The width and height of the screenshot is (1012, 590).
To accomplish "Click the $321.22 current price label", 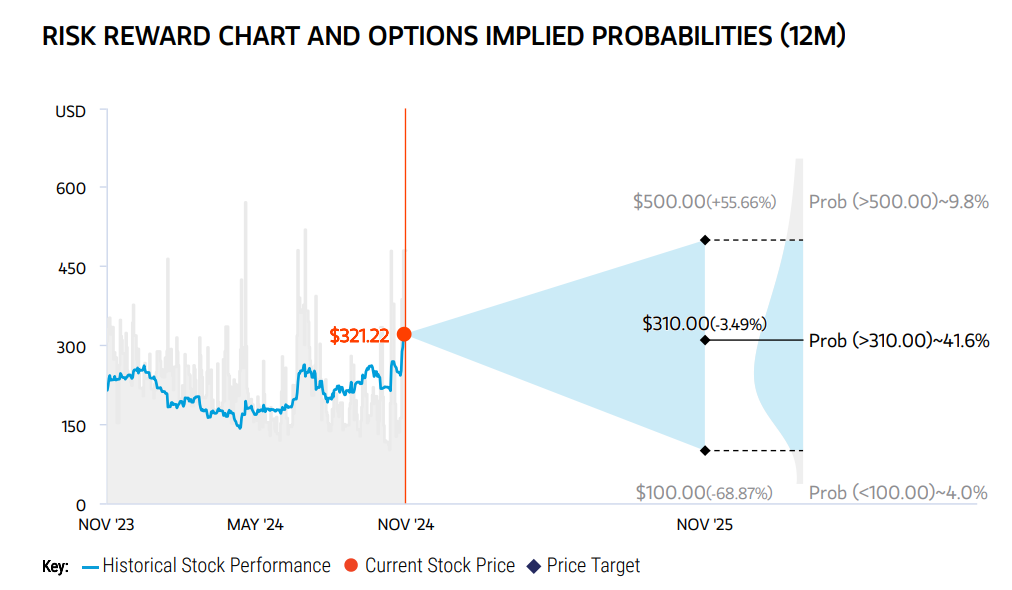I will [x=359, y=336].
